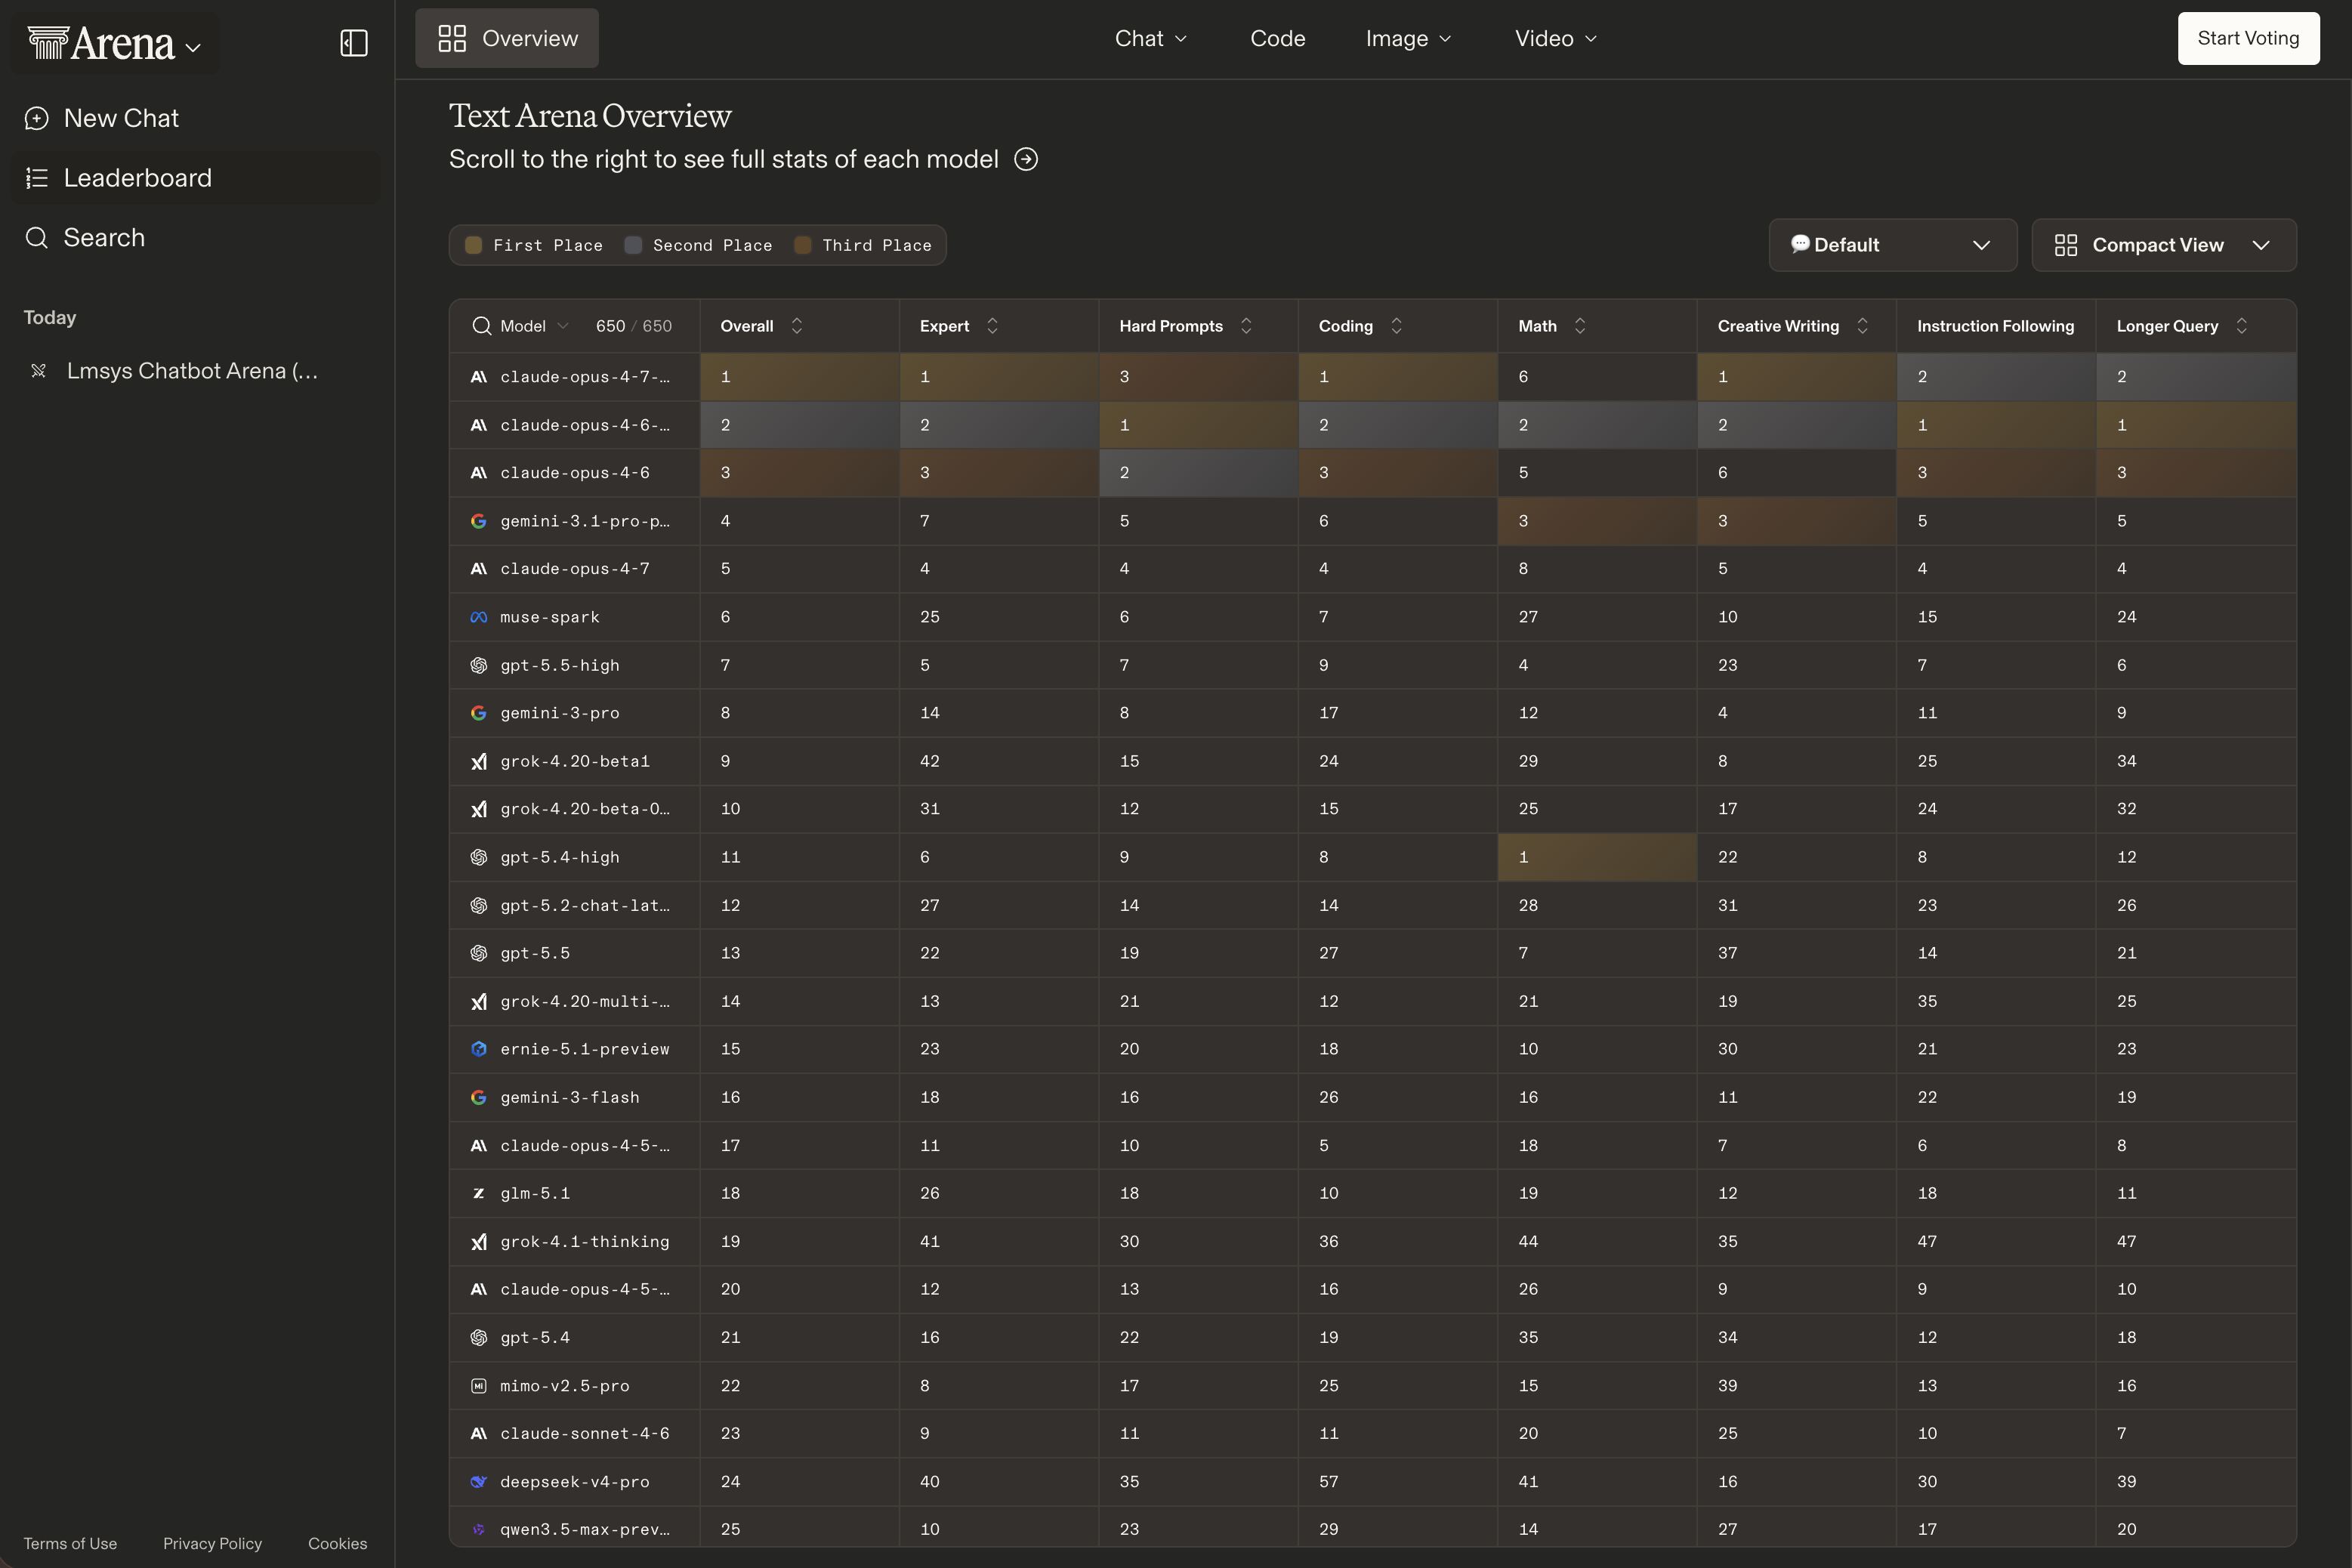Click the xAI icon beside grok-4.1-thinking
Screen dimensions: 2352x1568
(x=479, y=1241)
